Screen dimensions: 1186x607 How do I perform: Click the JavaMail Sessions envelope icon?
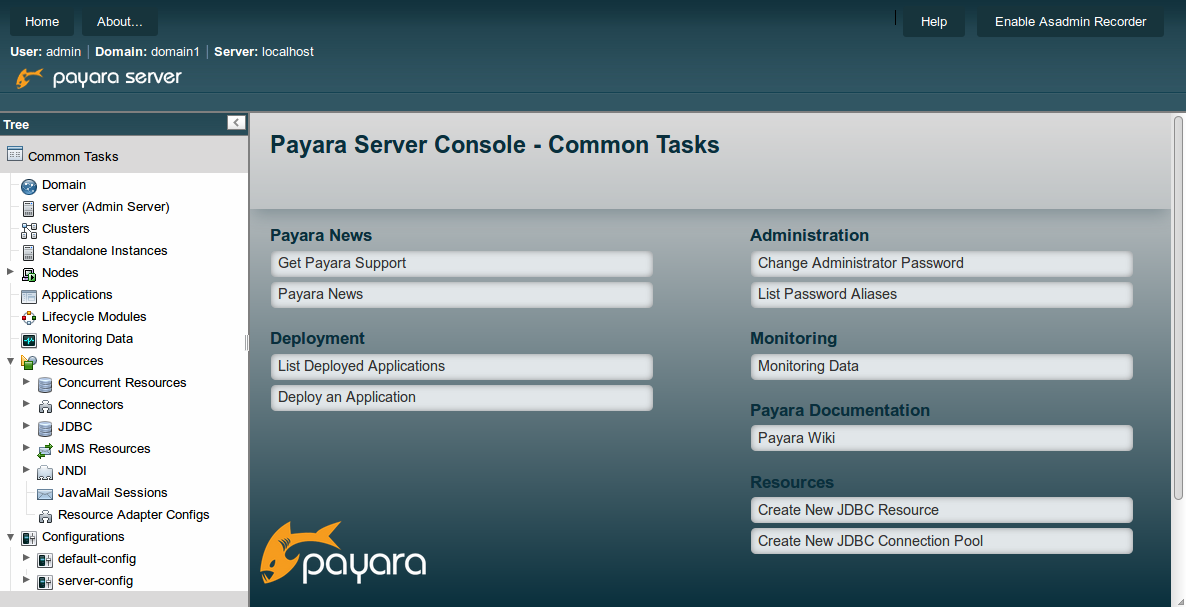tap(45, 494)
